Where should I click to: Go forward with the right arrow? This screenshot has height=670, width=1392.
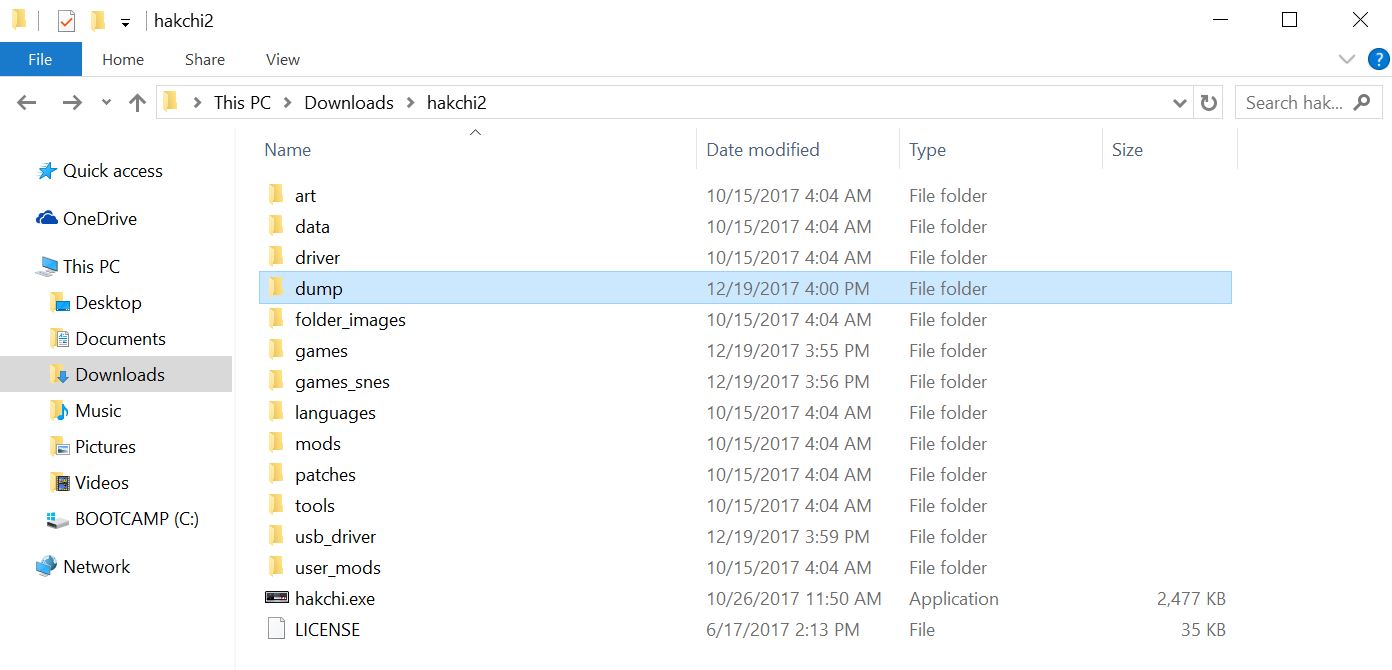point(72,102)
